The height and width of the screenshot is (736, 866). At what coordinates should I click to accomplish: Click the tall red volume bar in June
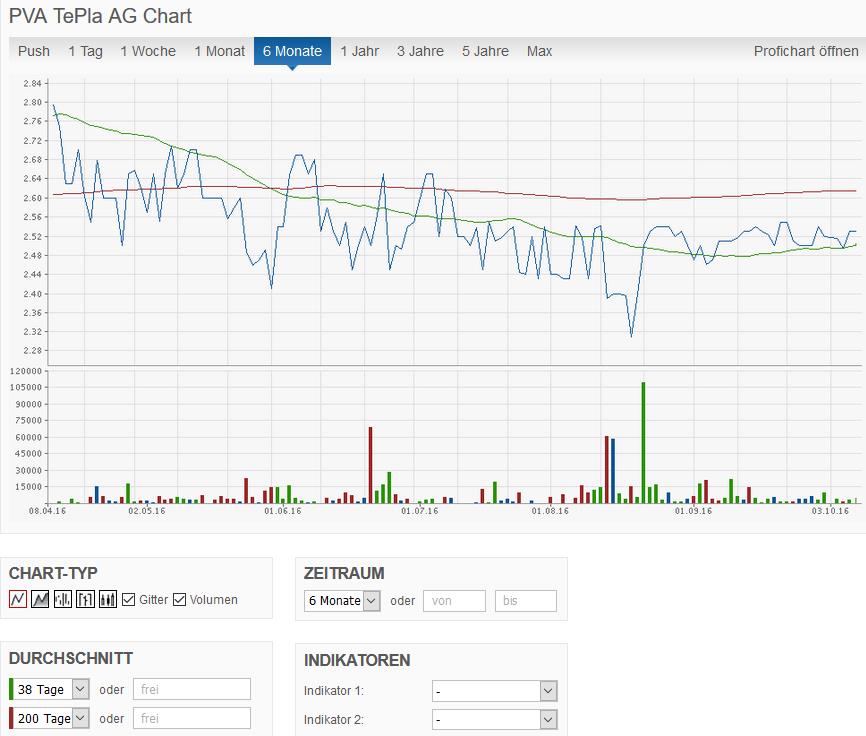(371, 465)
